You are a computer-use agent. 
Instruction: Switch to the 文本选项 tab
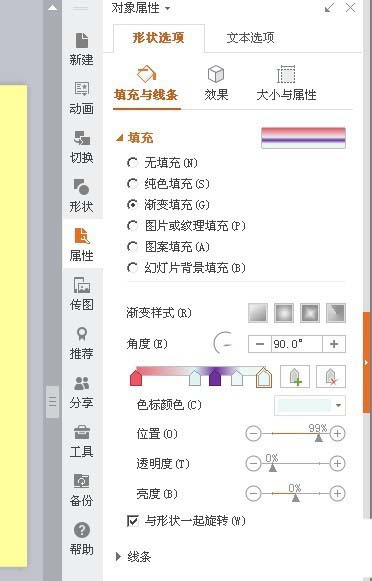tap(250, 38)
